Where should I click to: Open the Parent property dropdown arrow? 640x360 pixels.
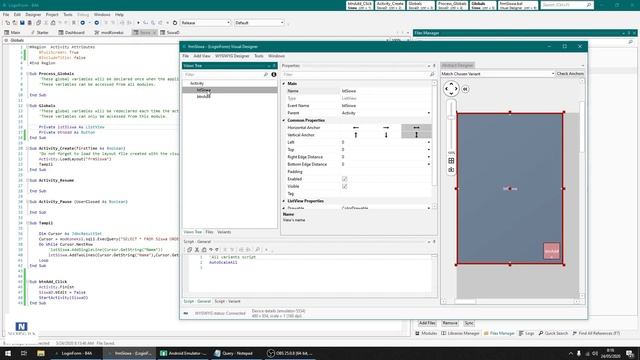point(429,113)
